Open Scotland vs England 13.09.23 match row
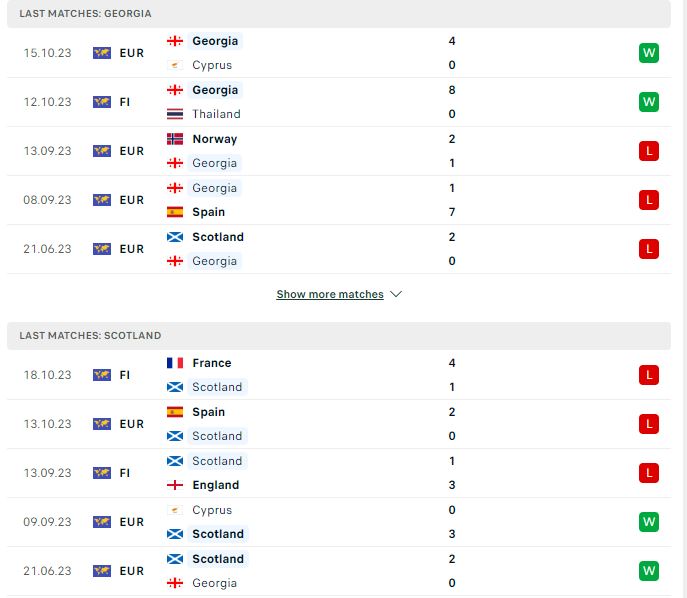Image resolution: width=687 pixels, height=598 pixels. pyautogui.click(x=339, y=473)
